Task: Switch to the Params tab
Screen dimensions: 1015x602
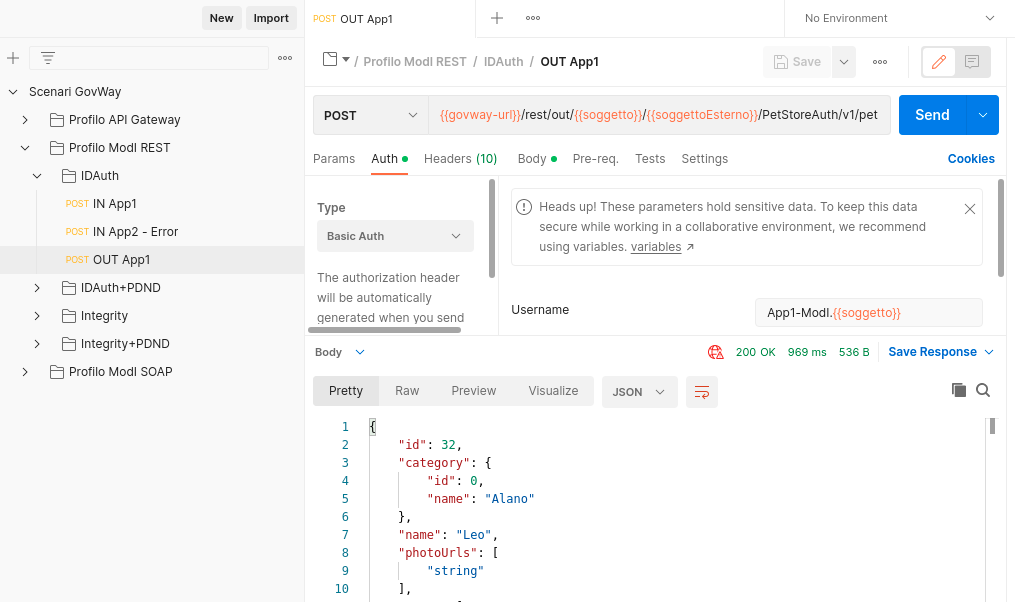Action: 334,159
